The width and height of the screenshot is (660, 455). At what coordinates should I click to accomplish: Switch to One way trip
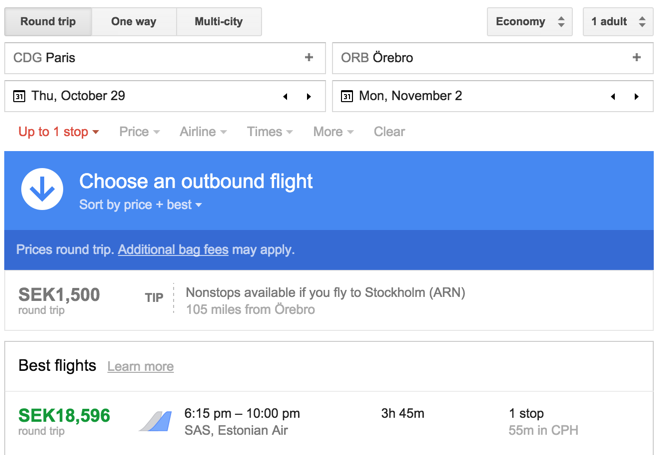134,22
